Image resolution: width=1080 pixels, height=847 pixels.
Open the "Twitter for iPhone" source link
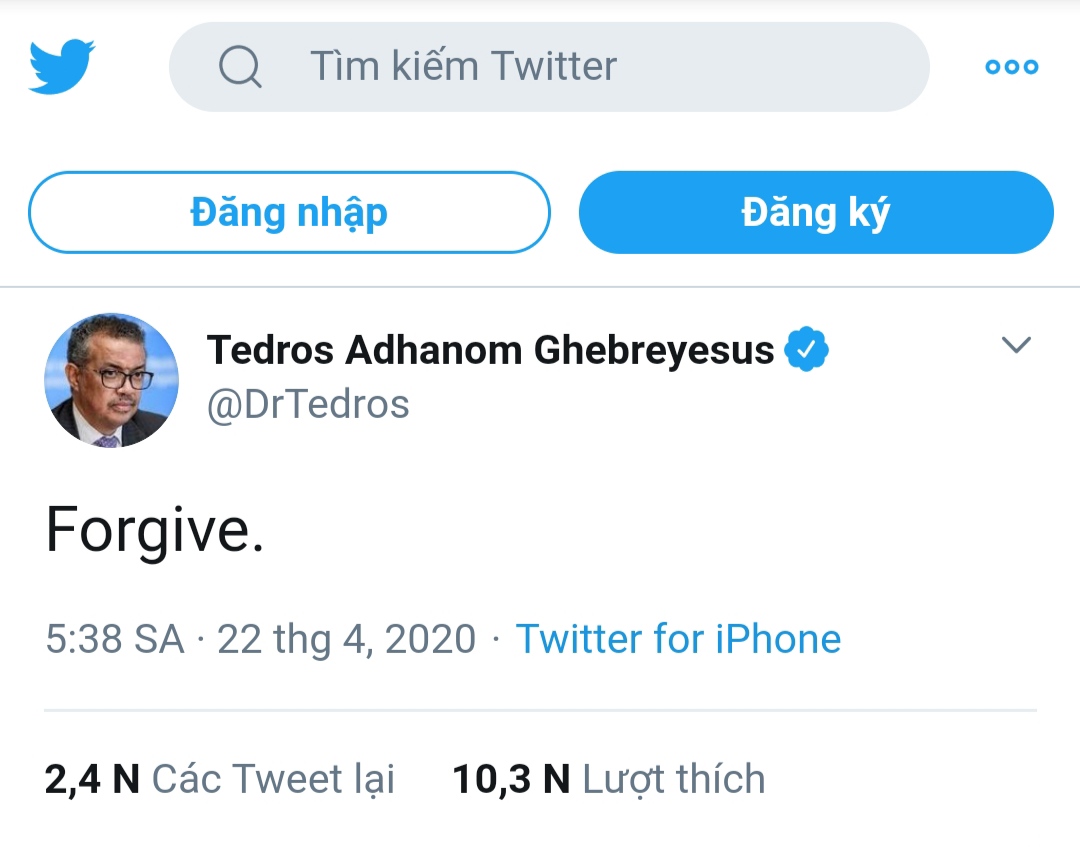point(678,639)
